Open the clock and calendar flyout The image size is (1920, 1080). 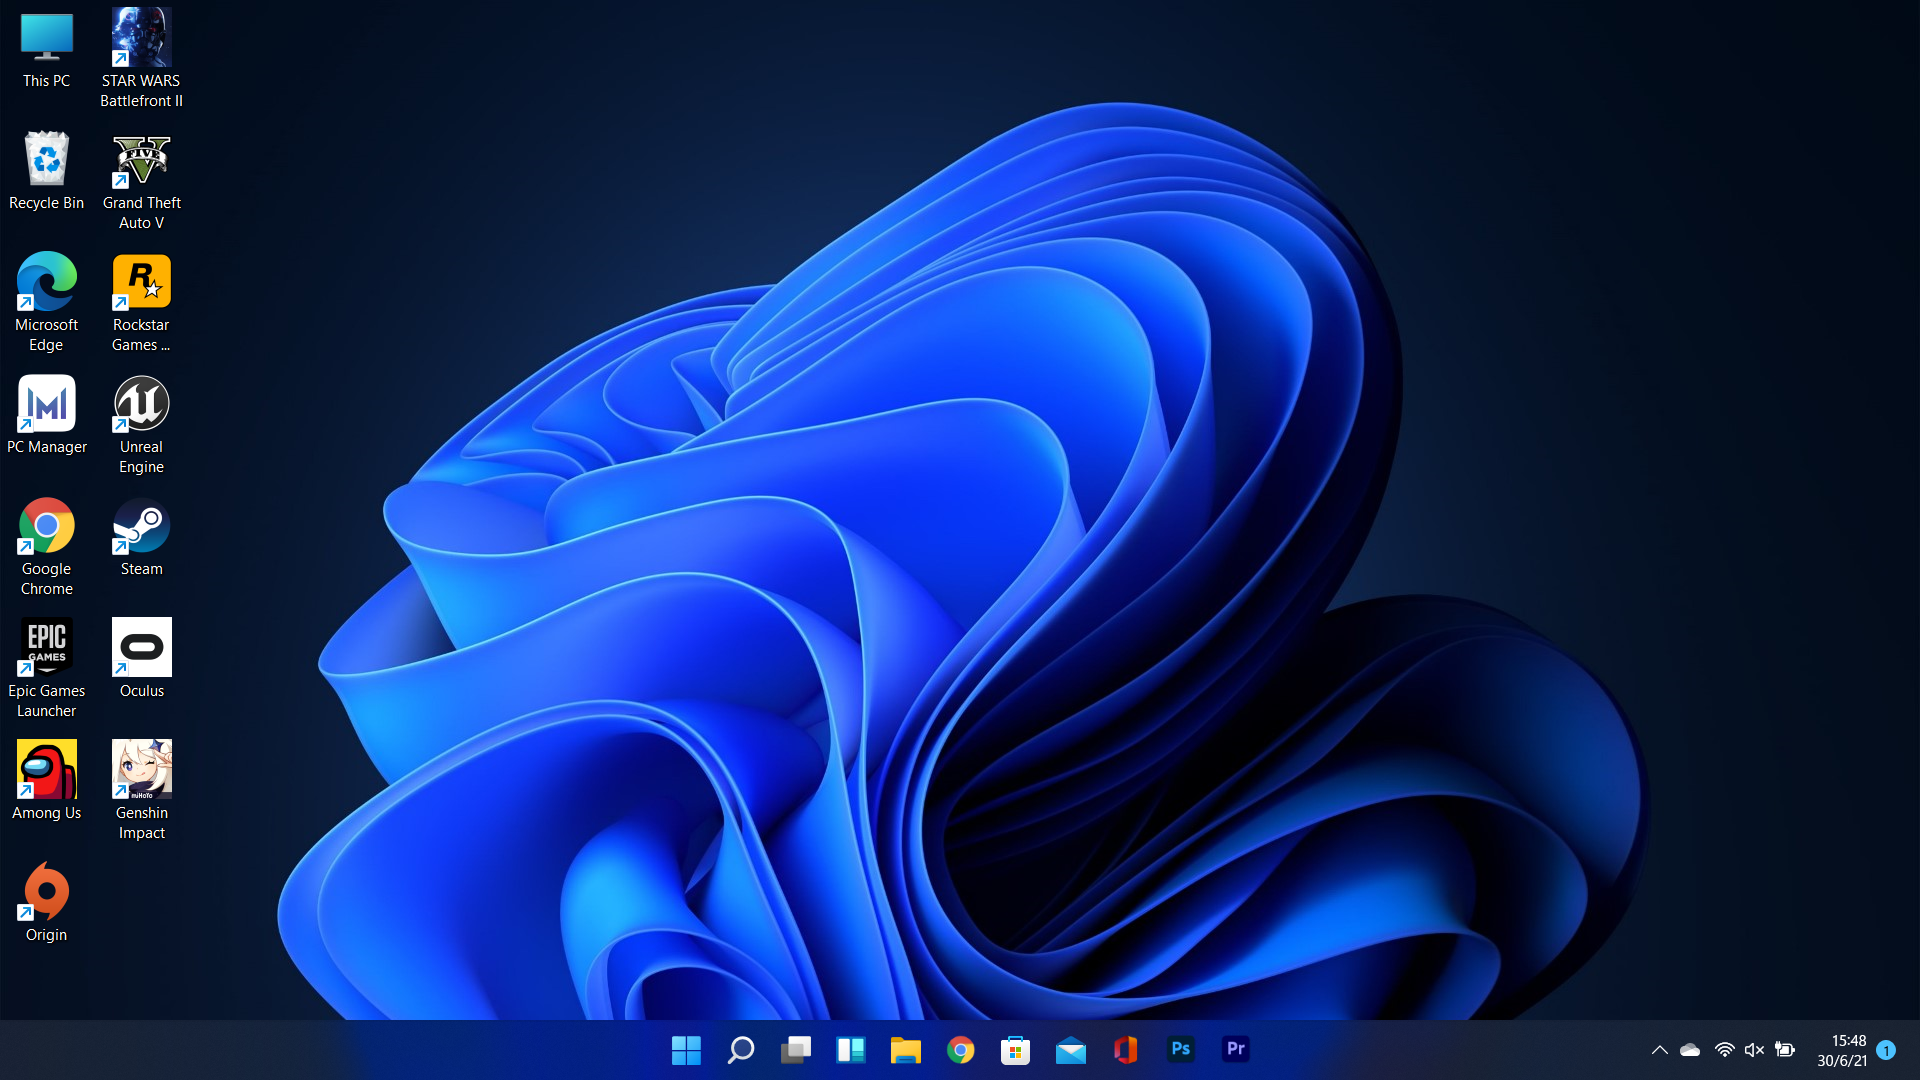click(x=1842, y=1051)
